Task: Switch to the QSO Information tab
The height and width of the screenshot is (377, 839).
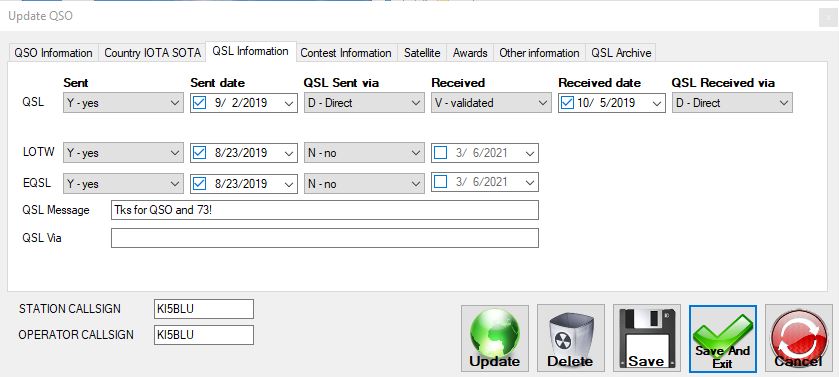Action: pyautogui.click(x=53, y=53)
